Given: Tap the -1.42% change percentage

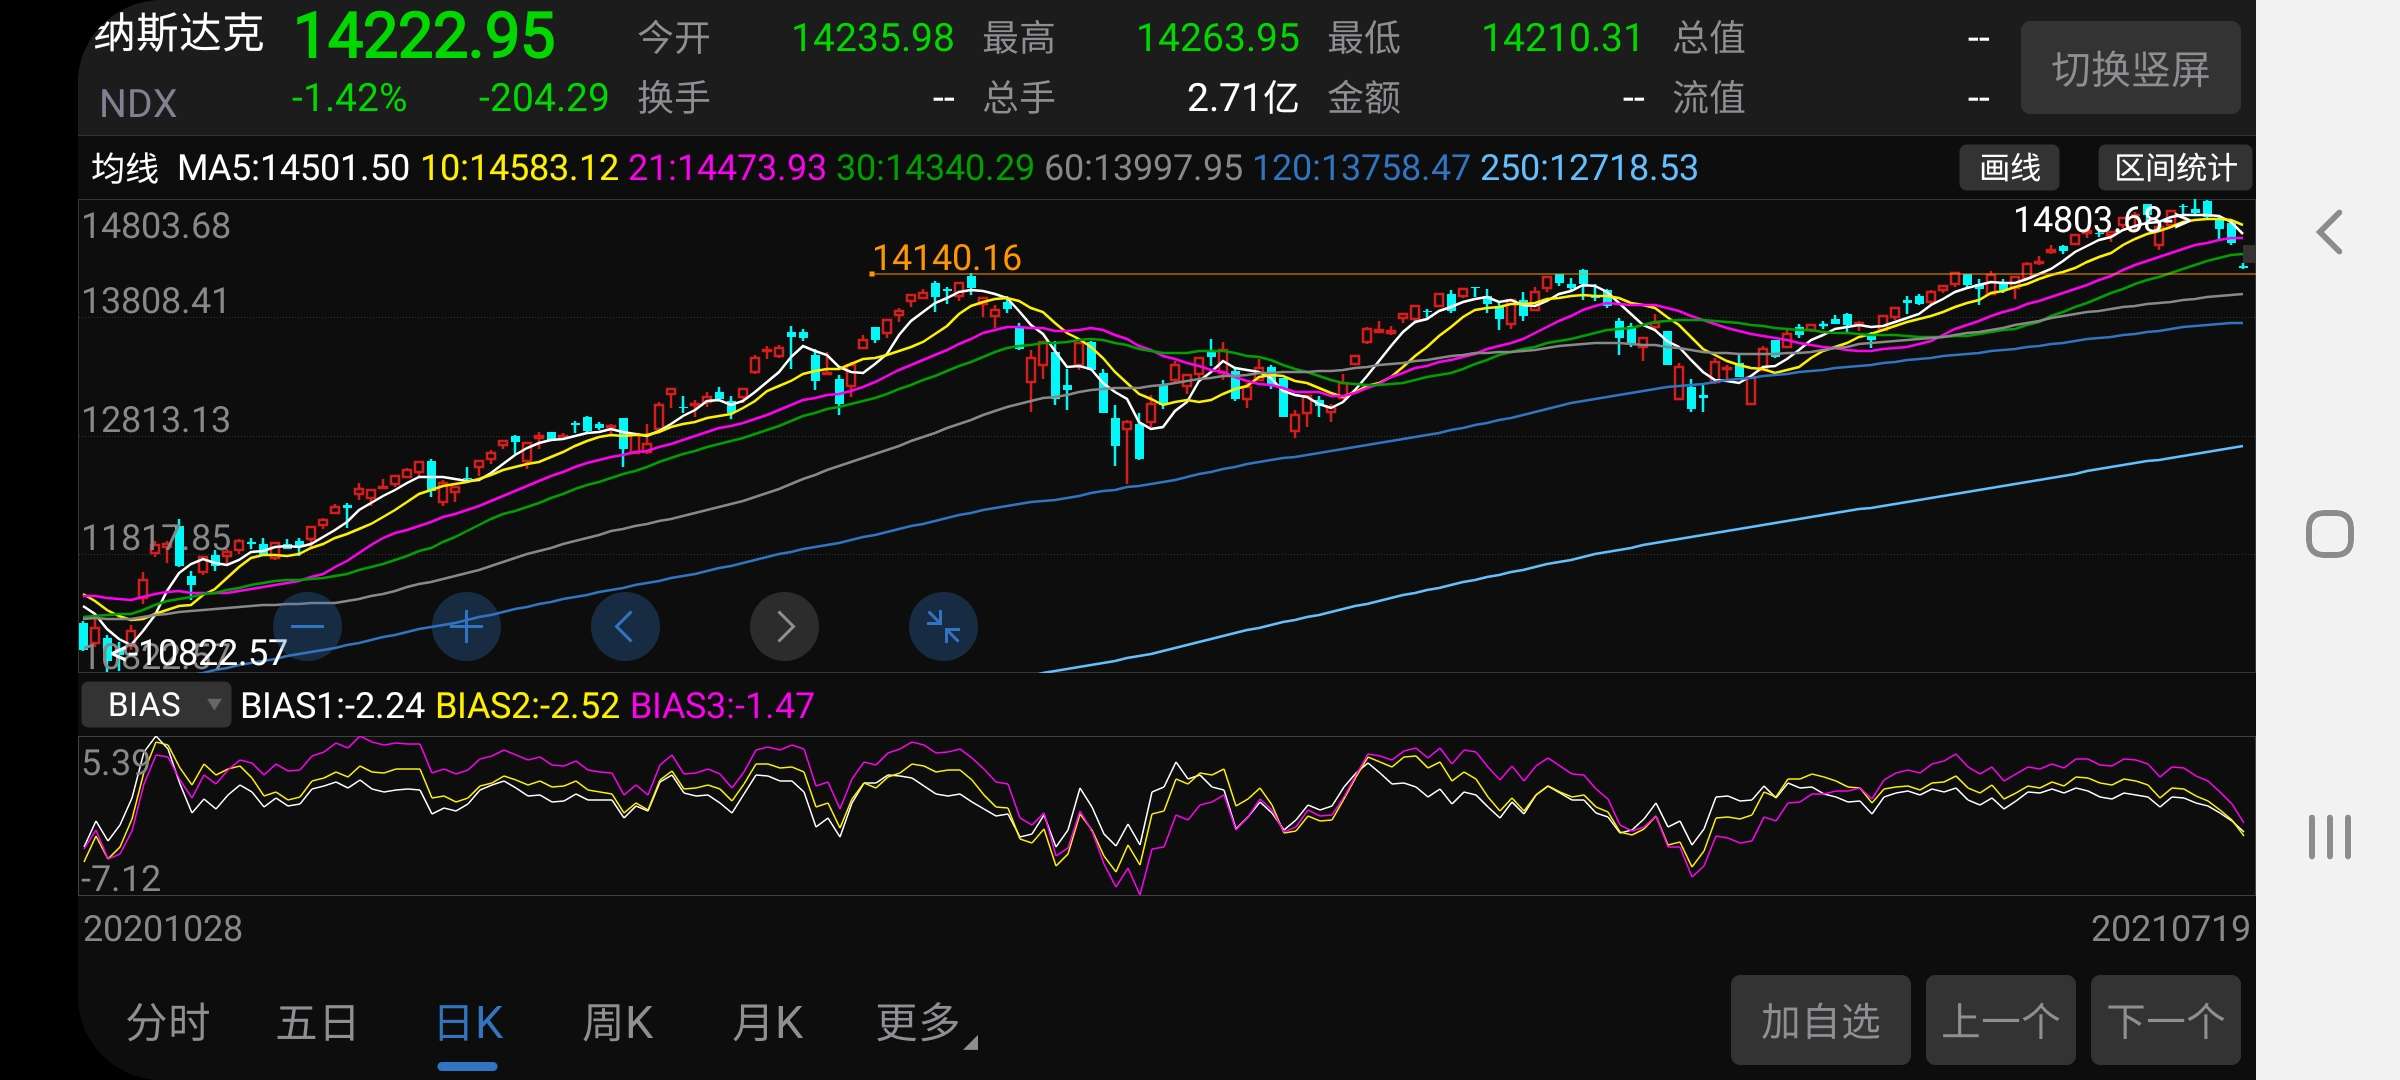Looking at the screenshot, I should click(349, 98).
